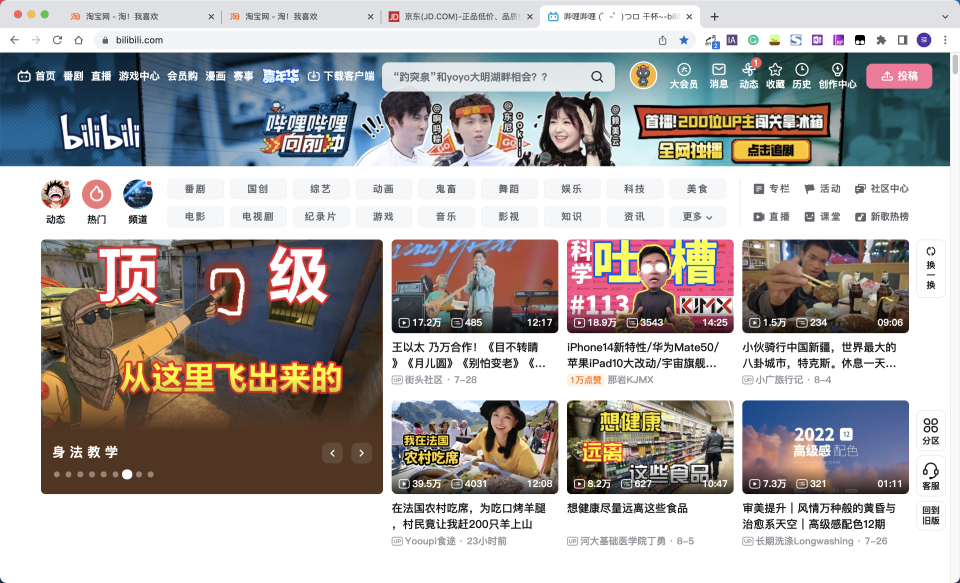Select 会员购 in top navigation
Viewport: 960px width, 583px height.
click(x=182, y=76)
